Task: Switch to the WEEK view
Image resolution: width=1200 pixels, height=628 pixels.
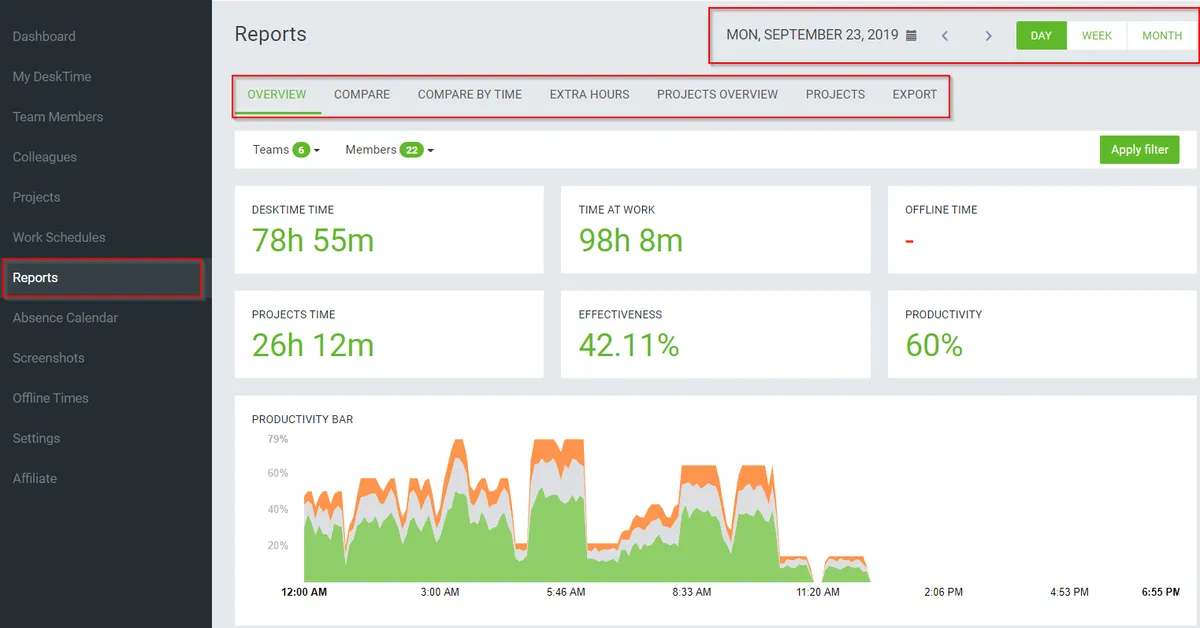Action: pyautogui.click(x=1097, y=36)
